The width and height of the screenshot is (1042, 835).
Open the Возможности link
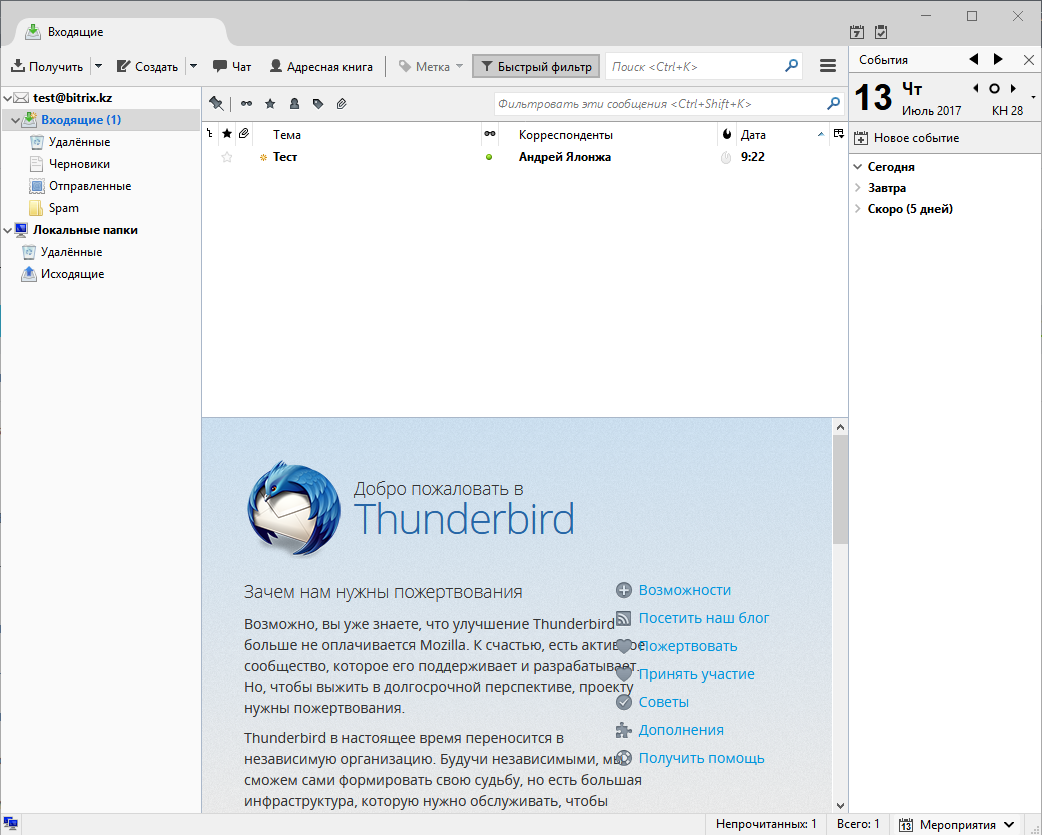tap(684, 590)
